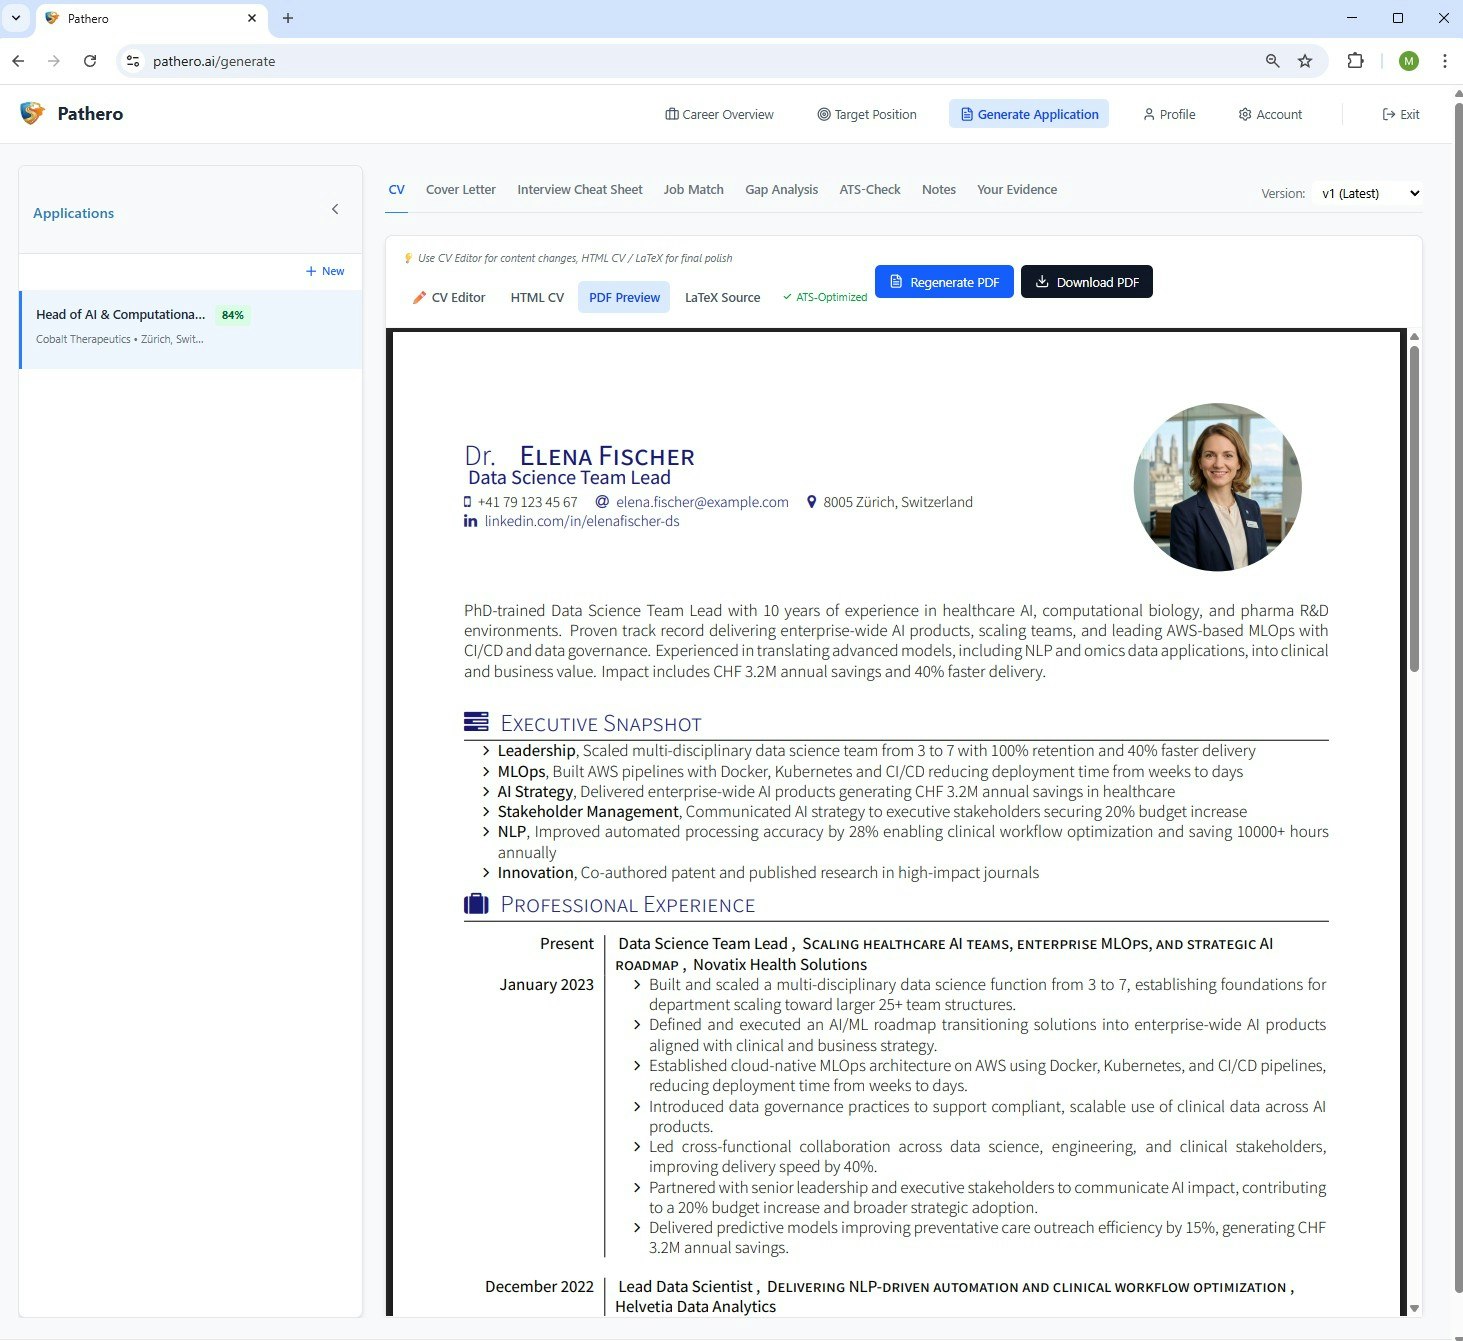Bookmark this page with star icon
The image size is (1463, 1341).
[x=1305, y=61]
